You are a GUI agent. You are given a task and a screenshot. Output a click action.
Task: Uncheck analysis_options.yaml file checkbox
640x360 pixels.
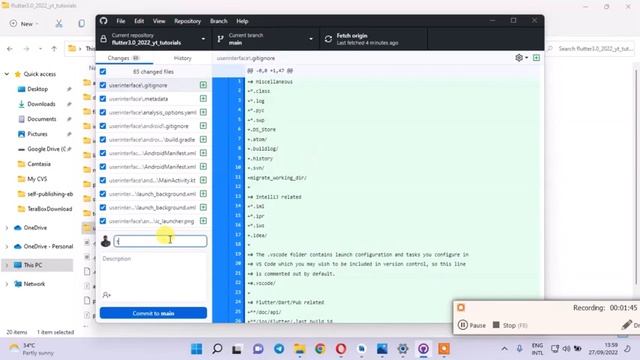point(103,112)
